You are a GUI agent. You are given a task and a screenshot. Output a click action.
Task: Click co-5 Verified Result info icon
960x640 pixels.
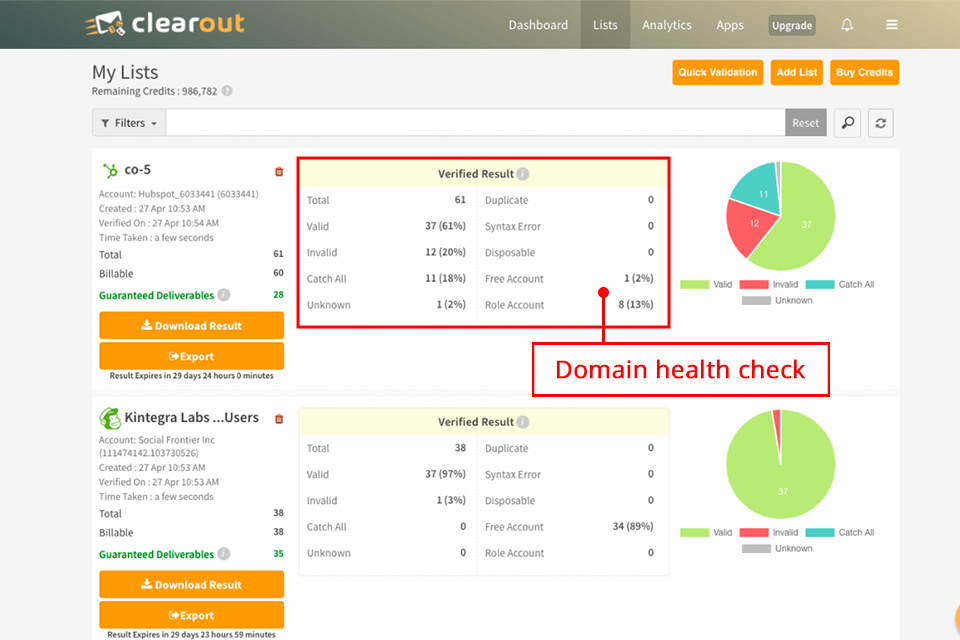(x=522, y=174)
